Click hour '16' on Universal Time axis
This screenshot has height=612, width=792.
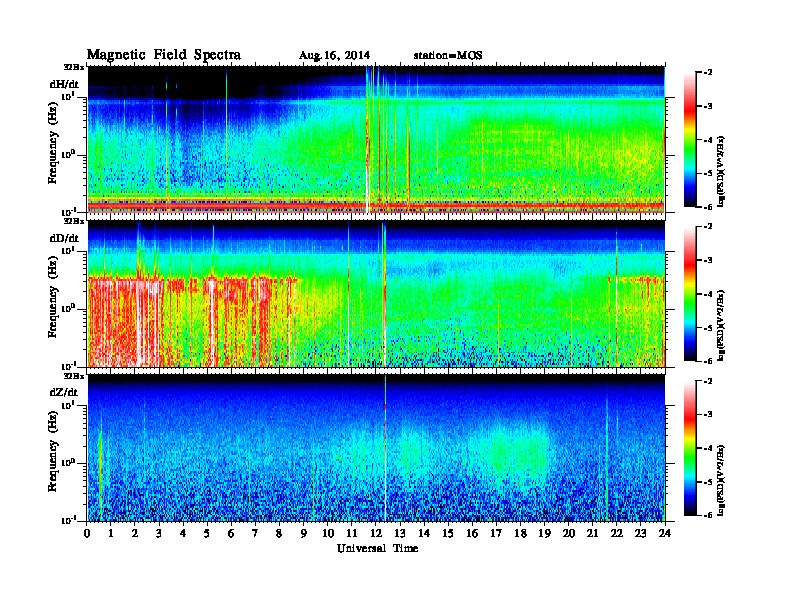tap(472, 533)
